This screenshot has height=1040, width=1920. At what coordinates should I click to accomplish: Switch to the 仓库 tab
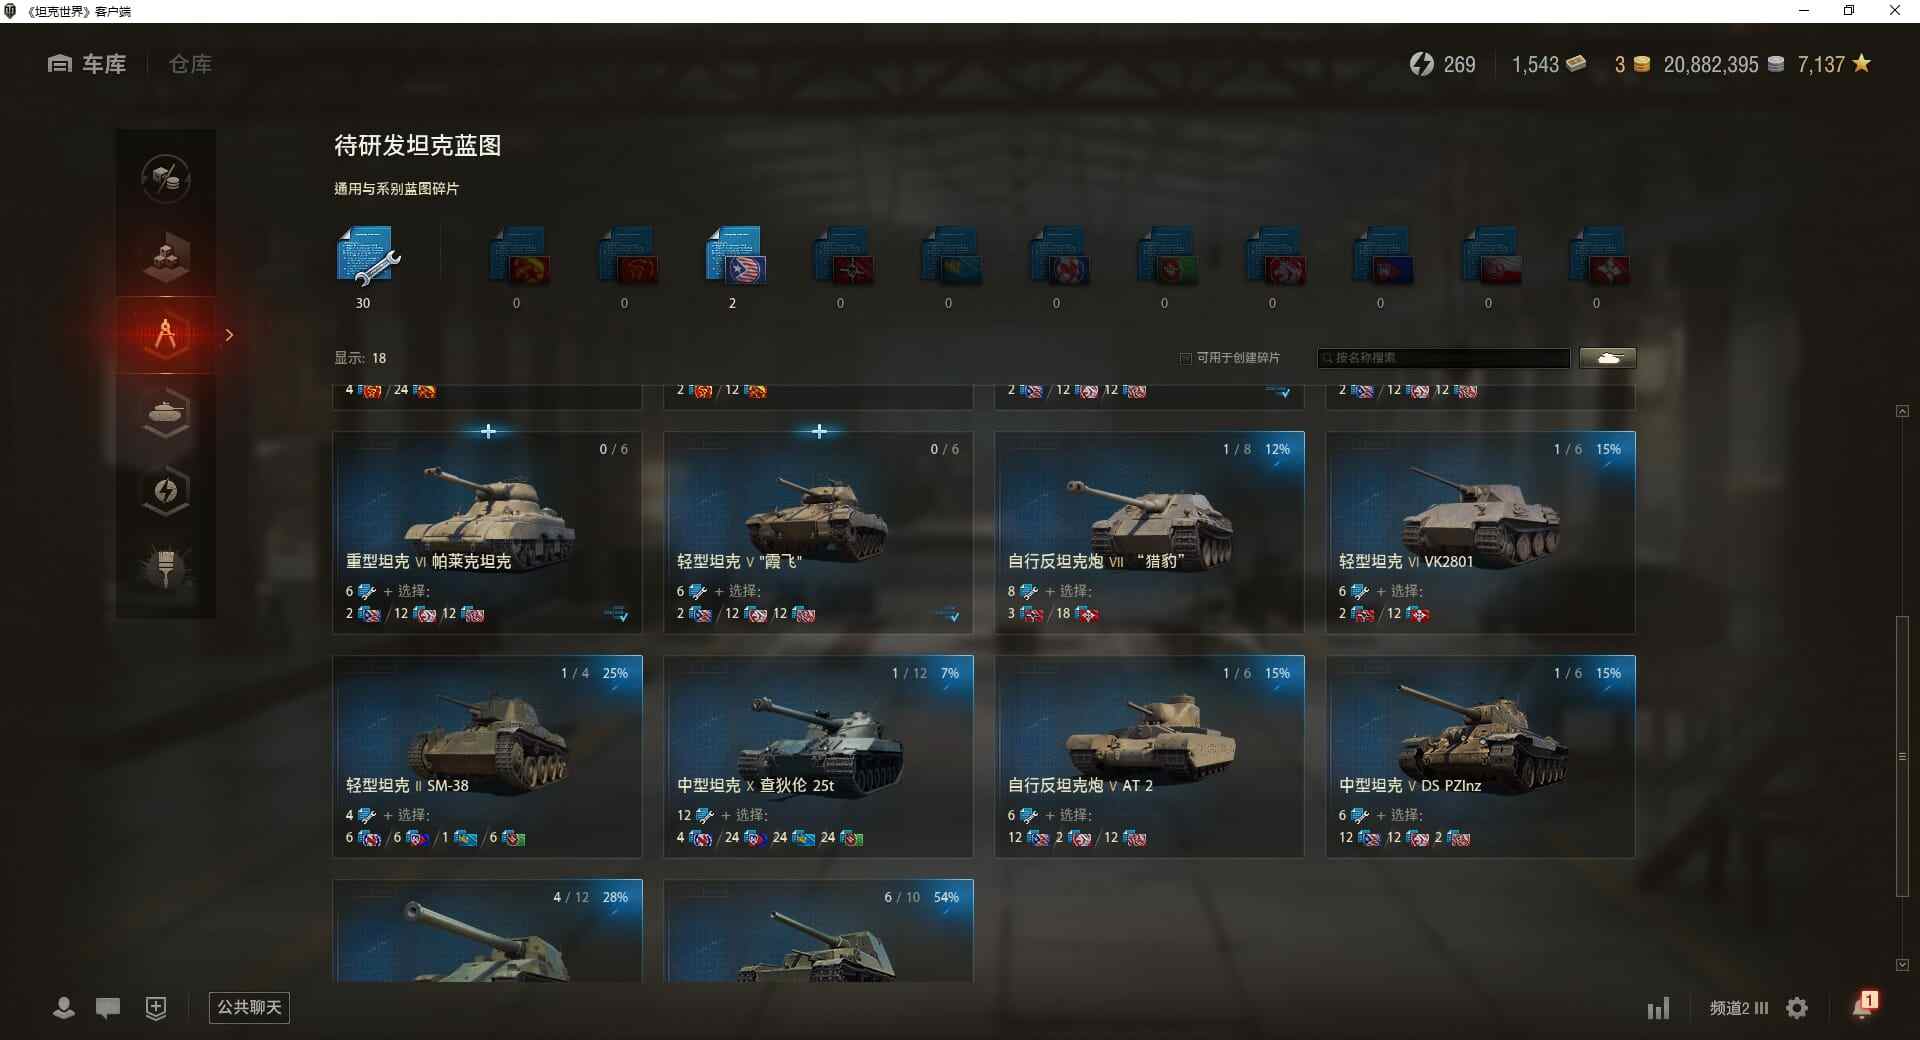tap(190, 64)
